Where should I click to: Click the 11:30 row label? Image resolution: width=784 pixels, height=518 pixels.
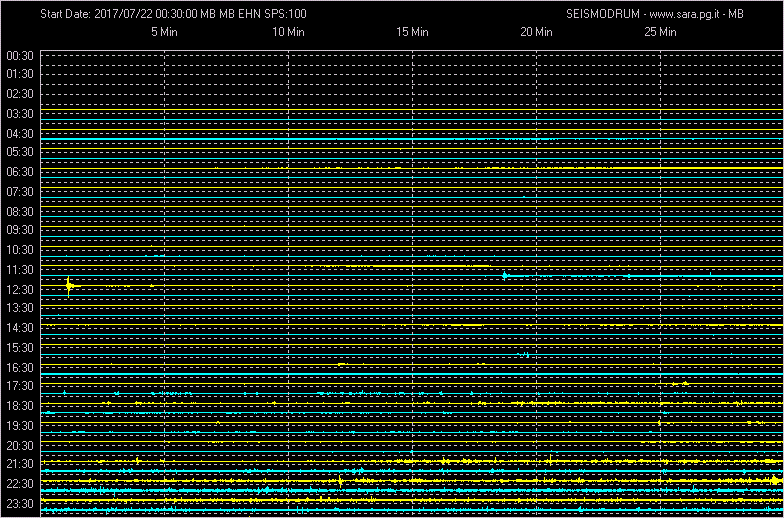21,270
